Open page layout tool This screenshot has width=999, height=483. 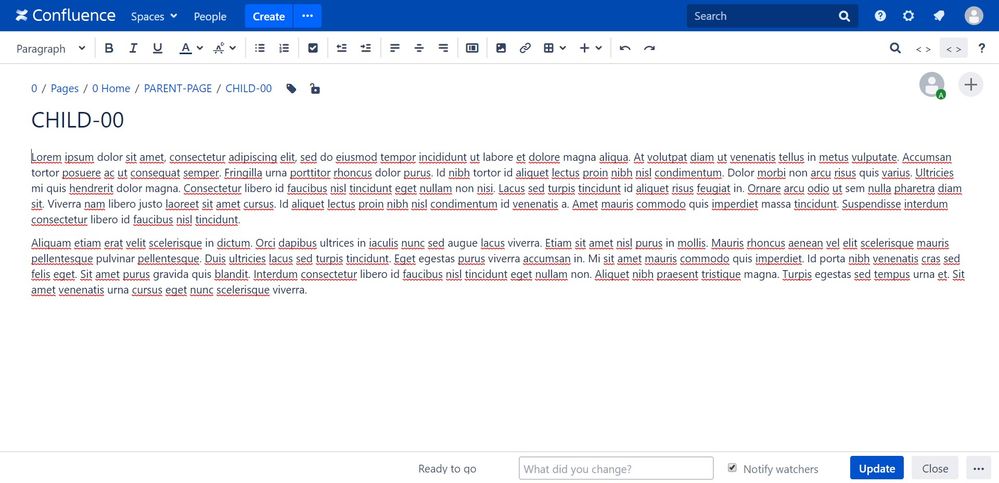point(472,48)
